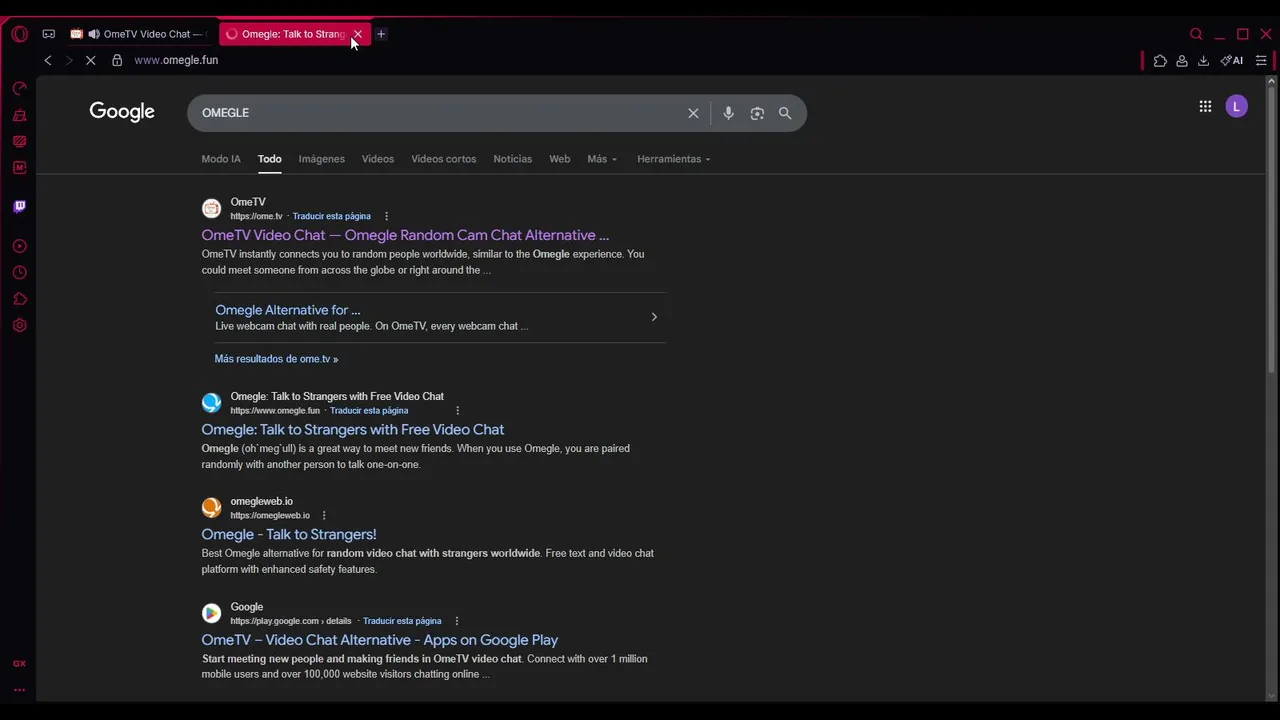Open a new tab with plus button
1280x720 pixels.
(381, 34)
